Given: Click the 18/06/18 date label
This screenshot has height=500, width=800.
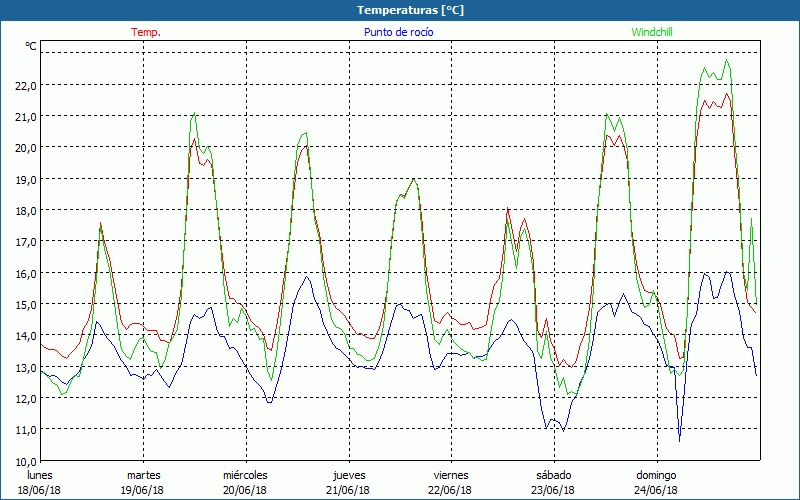Looking at the screenshot, I should 39,490.
